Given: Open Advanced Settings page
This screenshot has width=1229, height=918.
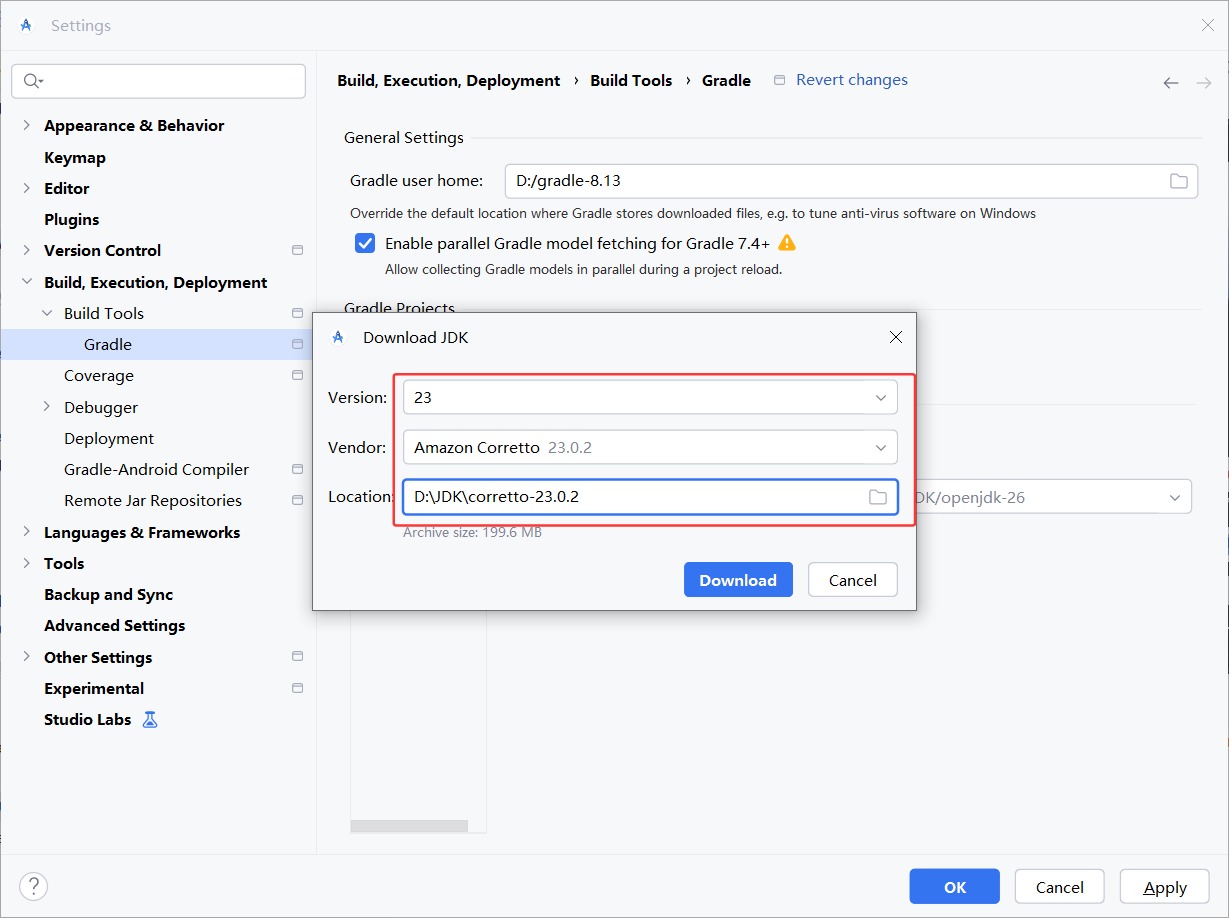Looking at the screenshot, I should click(115, 625).
